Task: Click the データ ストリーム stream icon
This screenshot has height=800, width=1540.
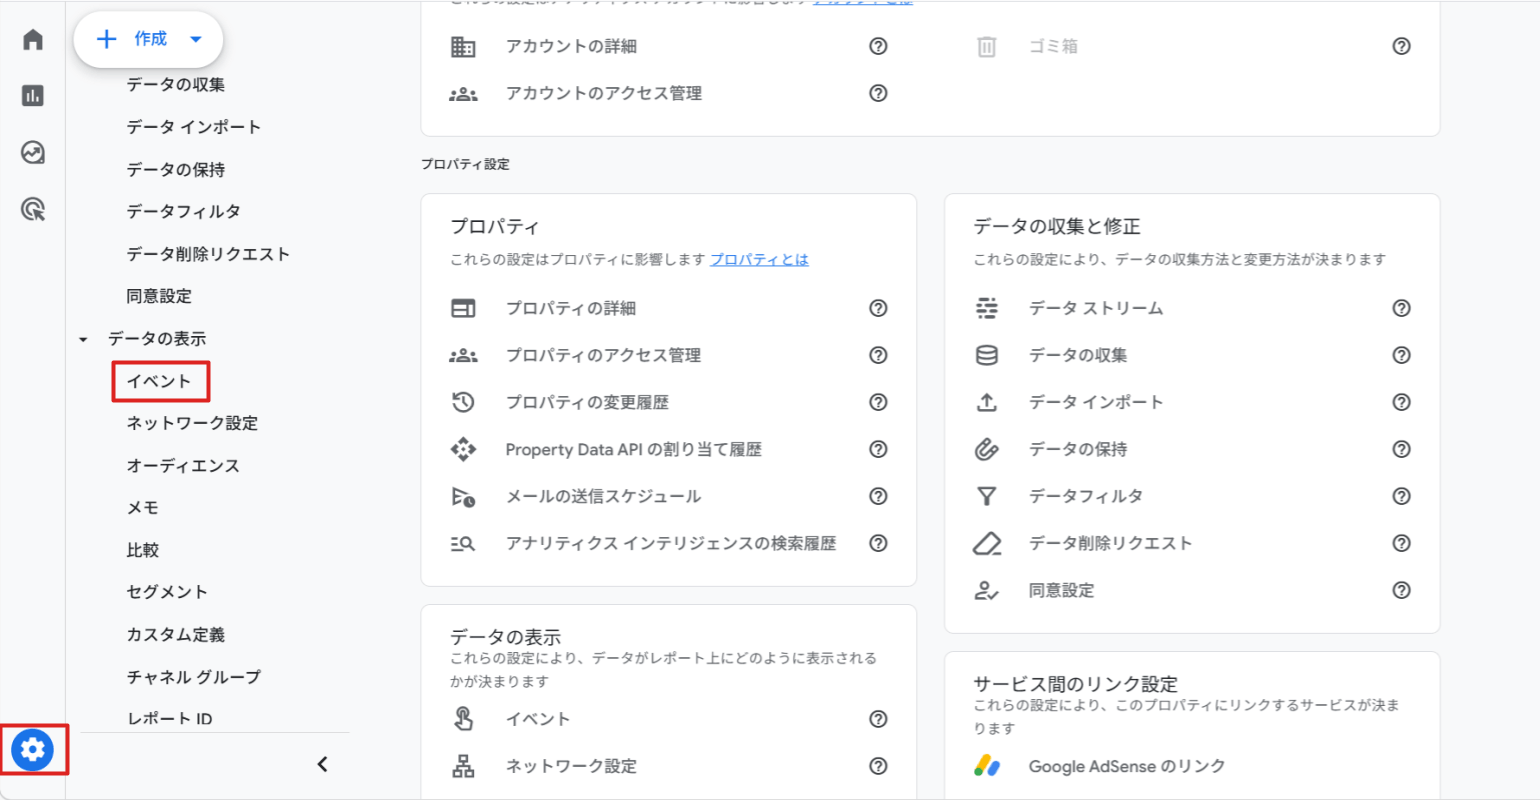Action: [987, 308]
